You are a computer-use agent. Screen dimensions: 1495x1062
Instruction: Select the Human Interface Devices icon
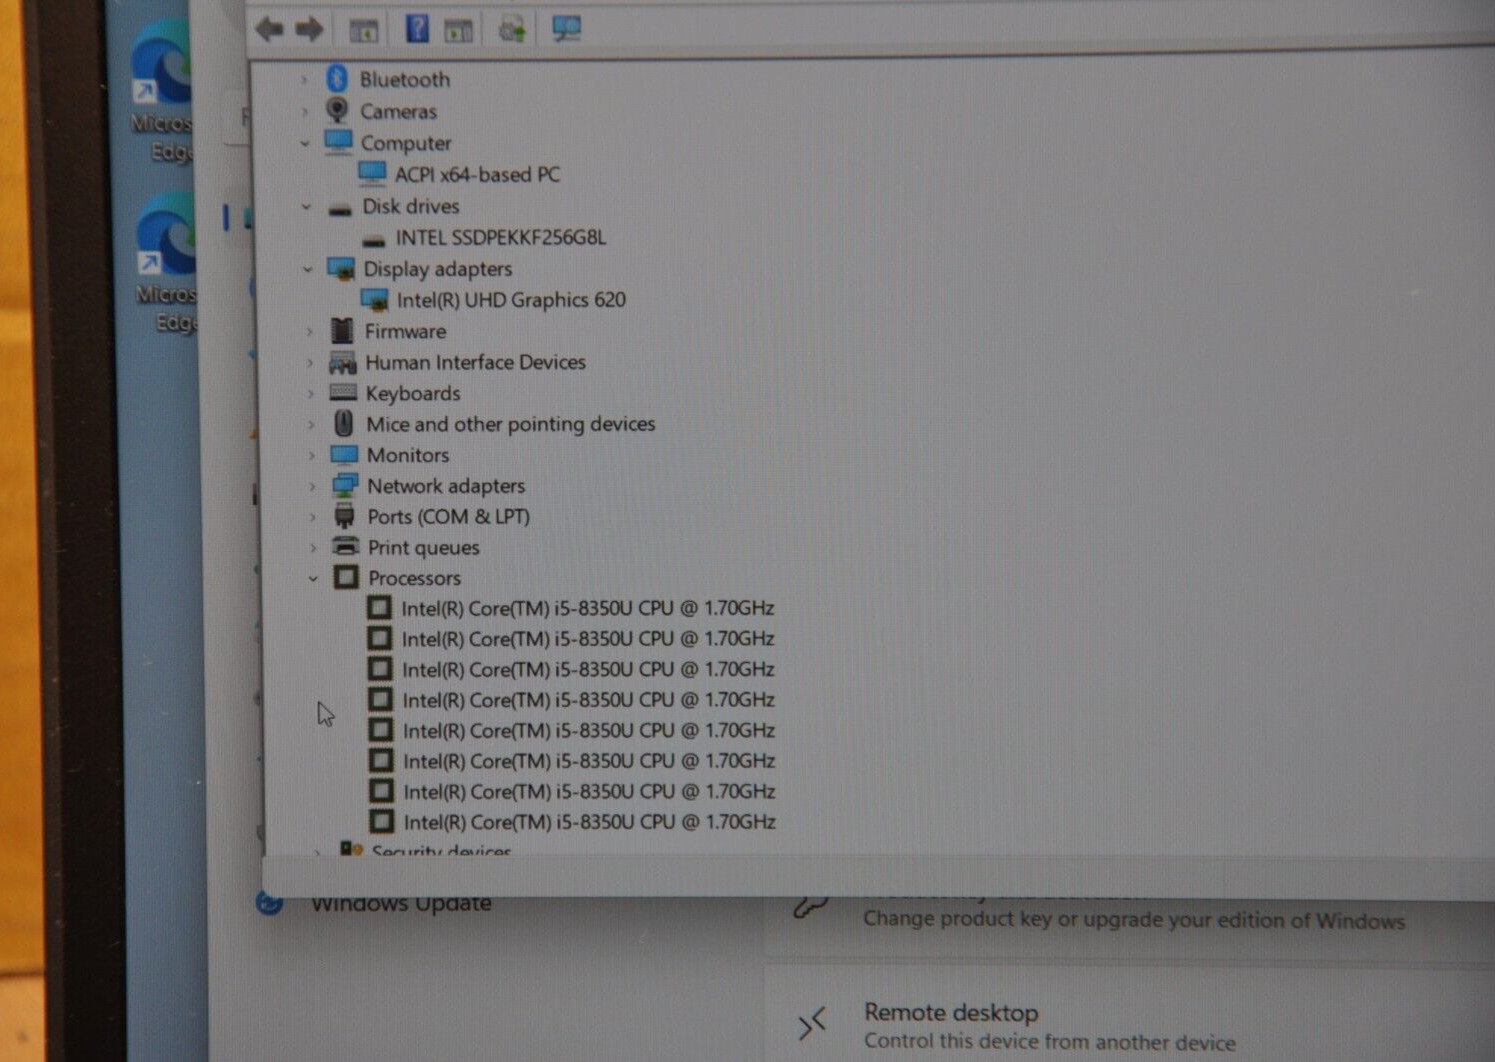(x=342, y=362)
